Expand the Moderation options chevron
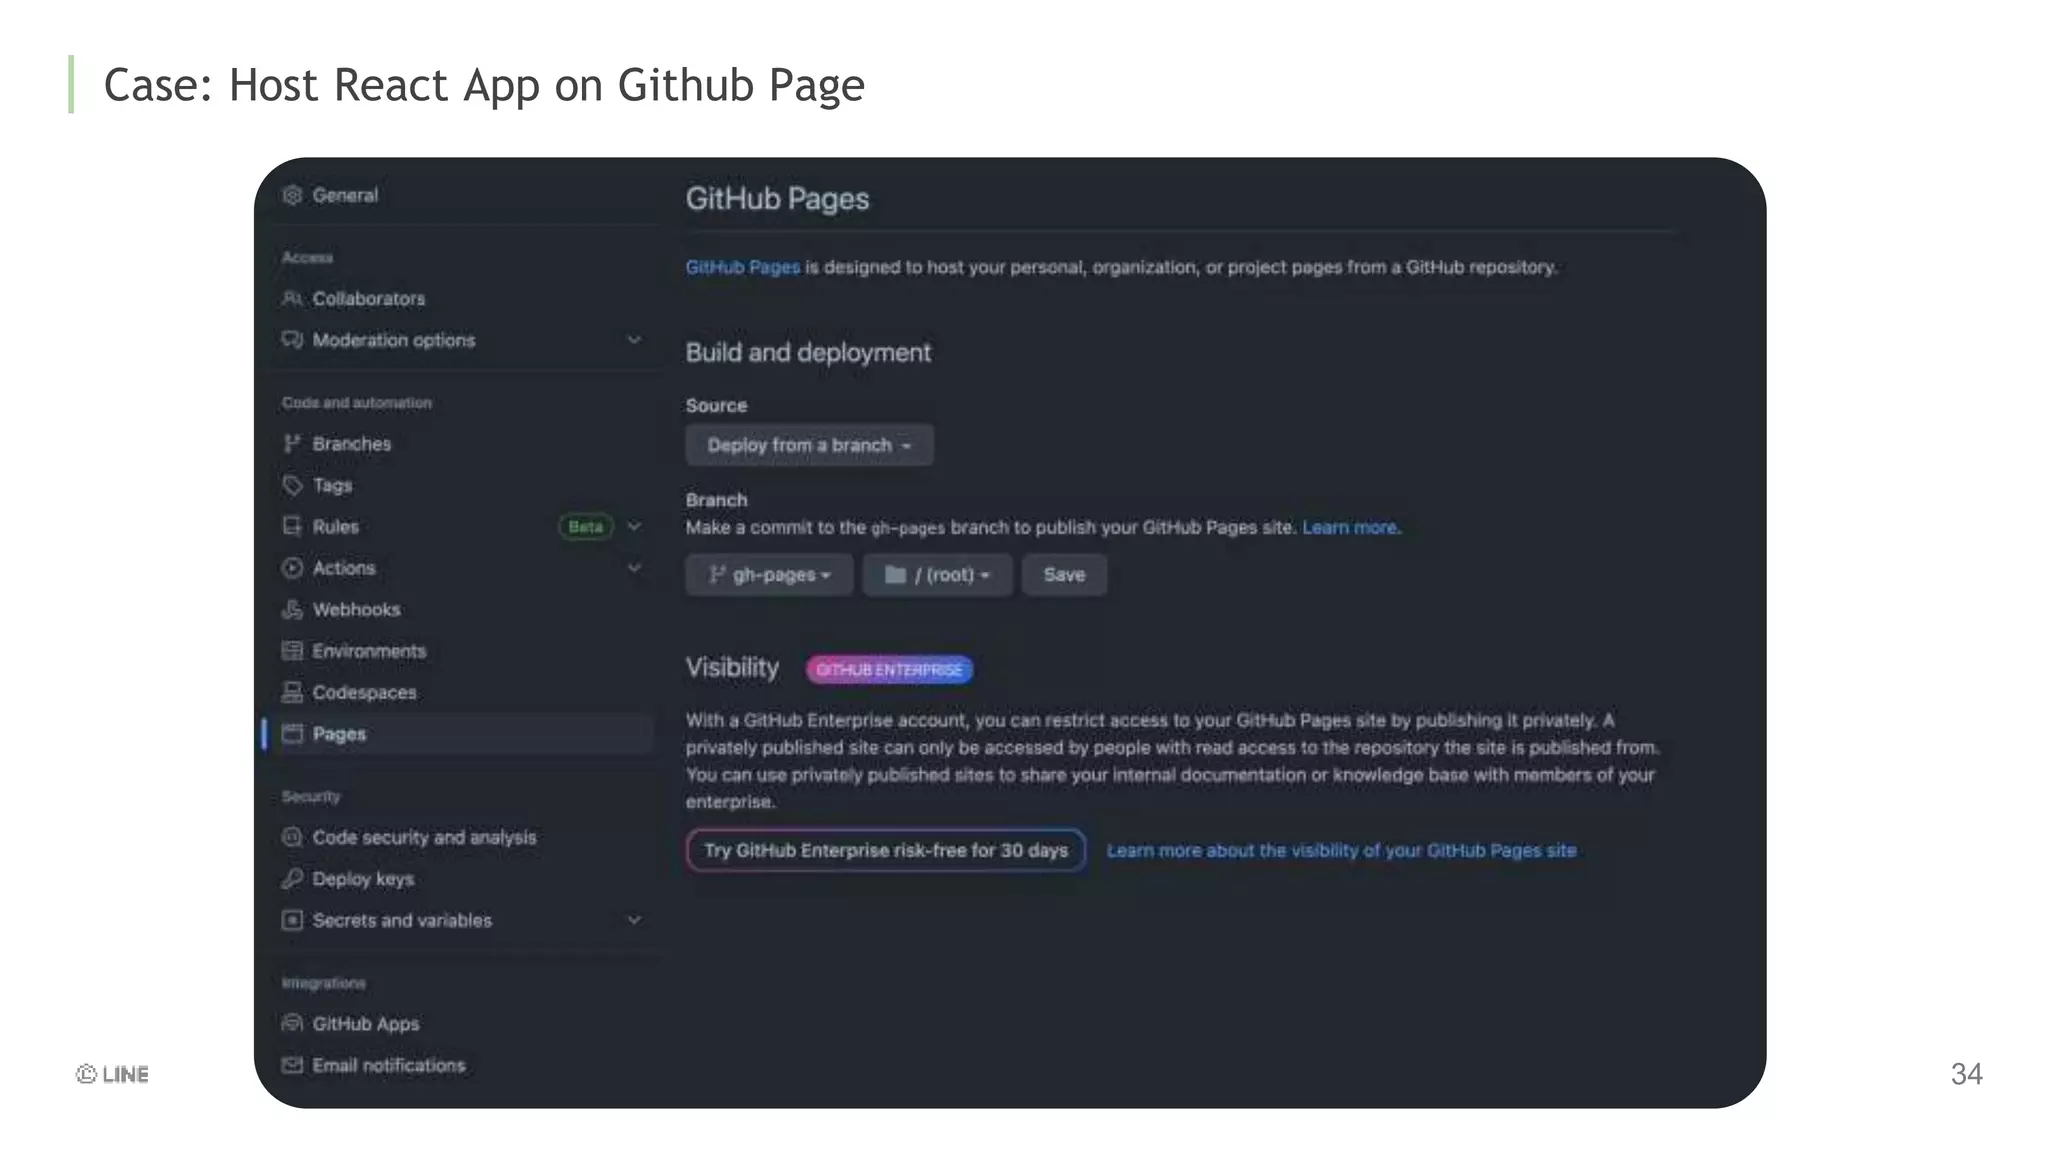This screenshot has width=2048, height=1152. point(634,340)
